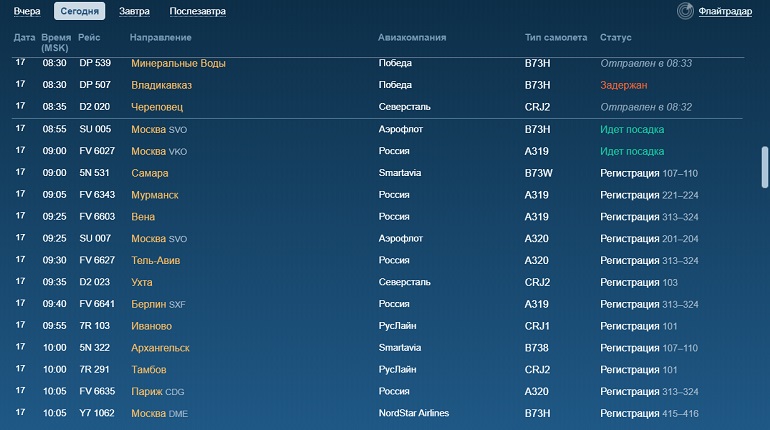
Task: Switch to the Завтра tab
Action: tap(134, 11)
